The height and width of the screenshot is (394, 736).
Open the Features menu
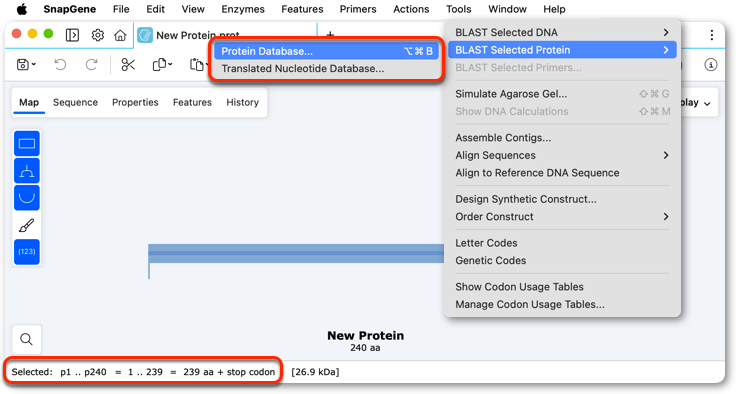point(302,9)
